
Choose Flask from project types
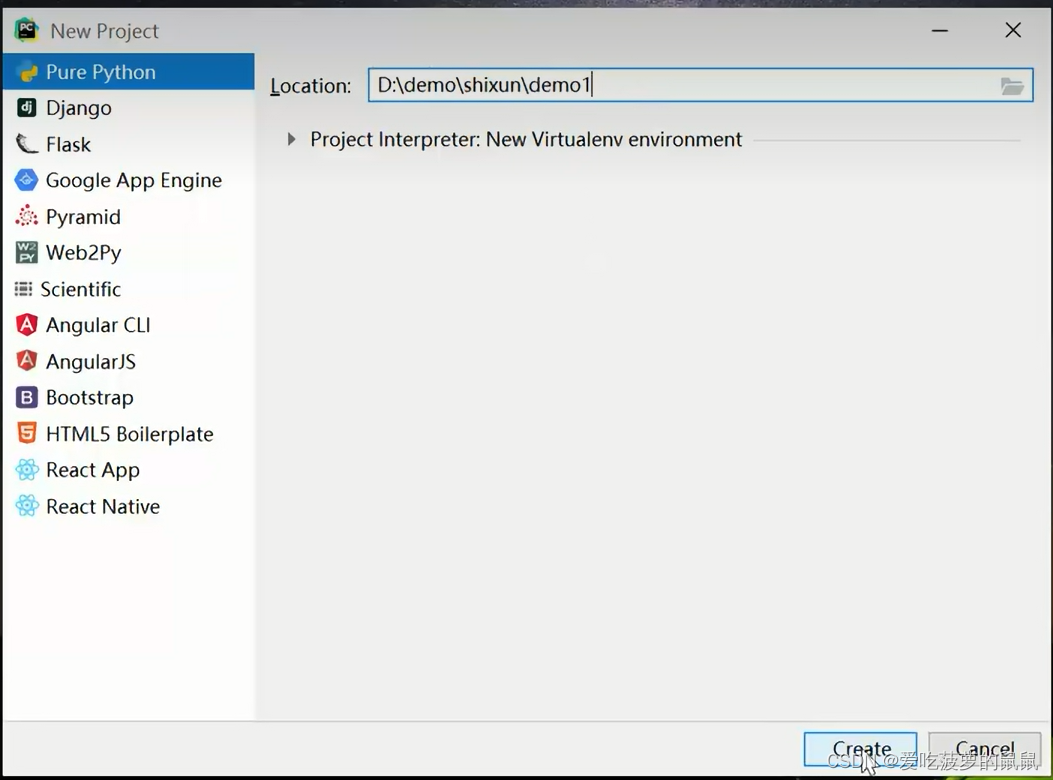(128, 144)
